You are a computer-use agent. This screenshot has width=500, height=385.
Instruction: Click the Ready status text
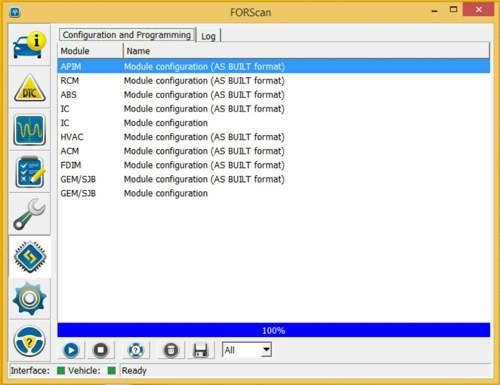click(x=134, y=371)
